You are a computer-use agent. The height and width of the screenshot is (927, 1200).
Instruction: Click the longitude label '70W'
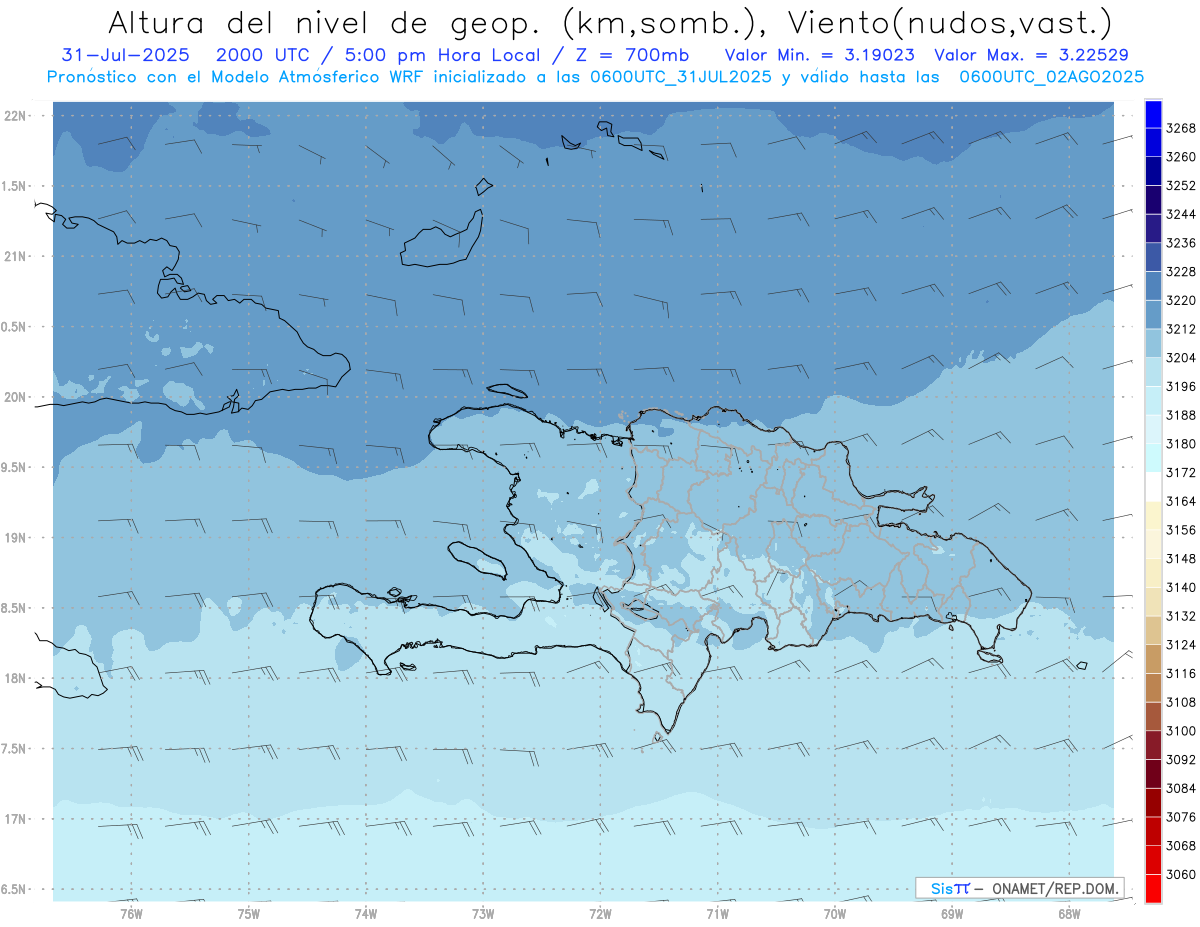click(x=835, y=914)
